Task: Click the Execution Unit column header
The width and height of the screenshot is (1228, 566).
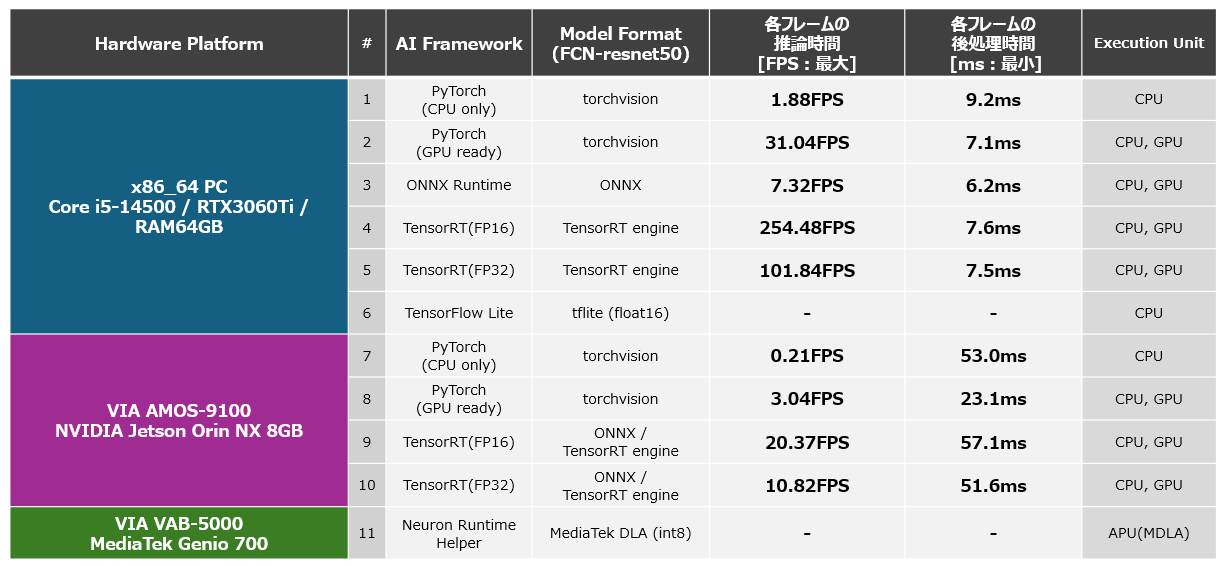Action: [x=1149, y=43]
